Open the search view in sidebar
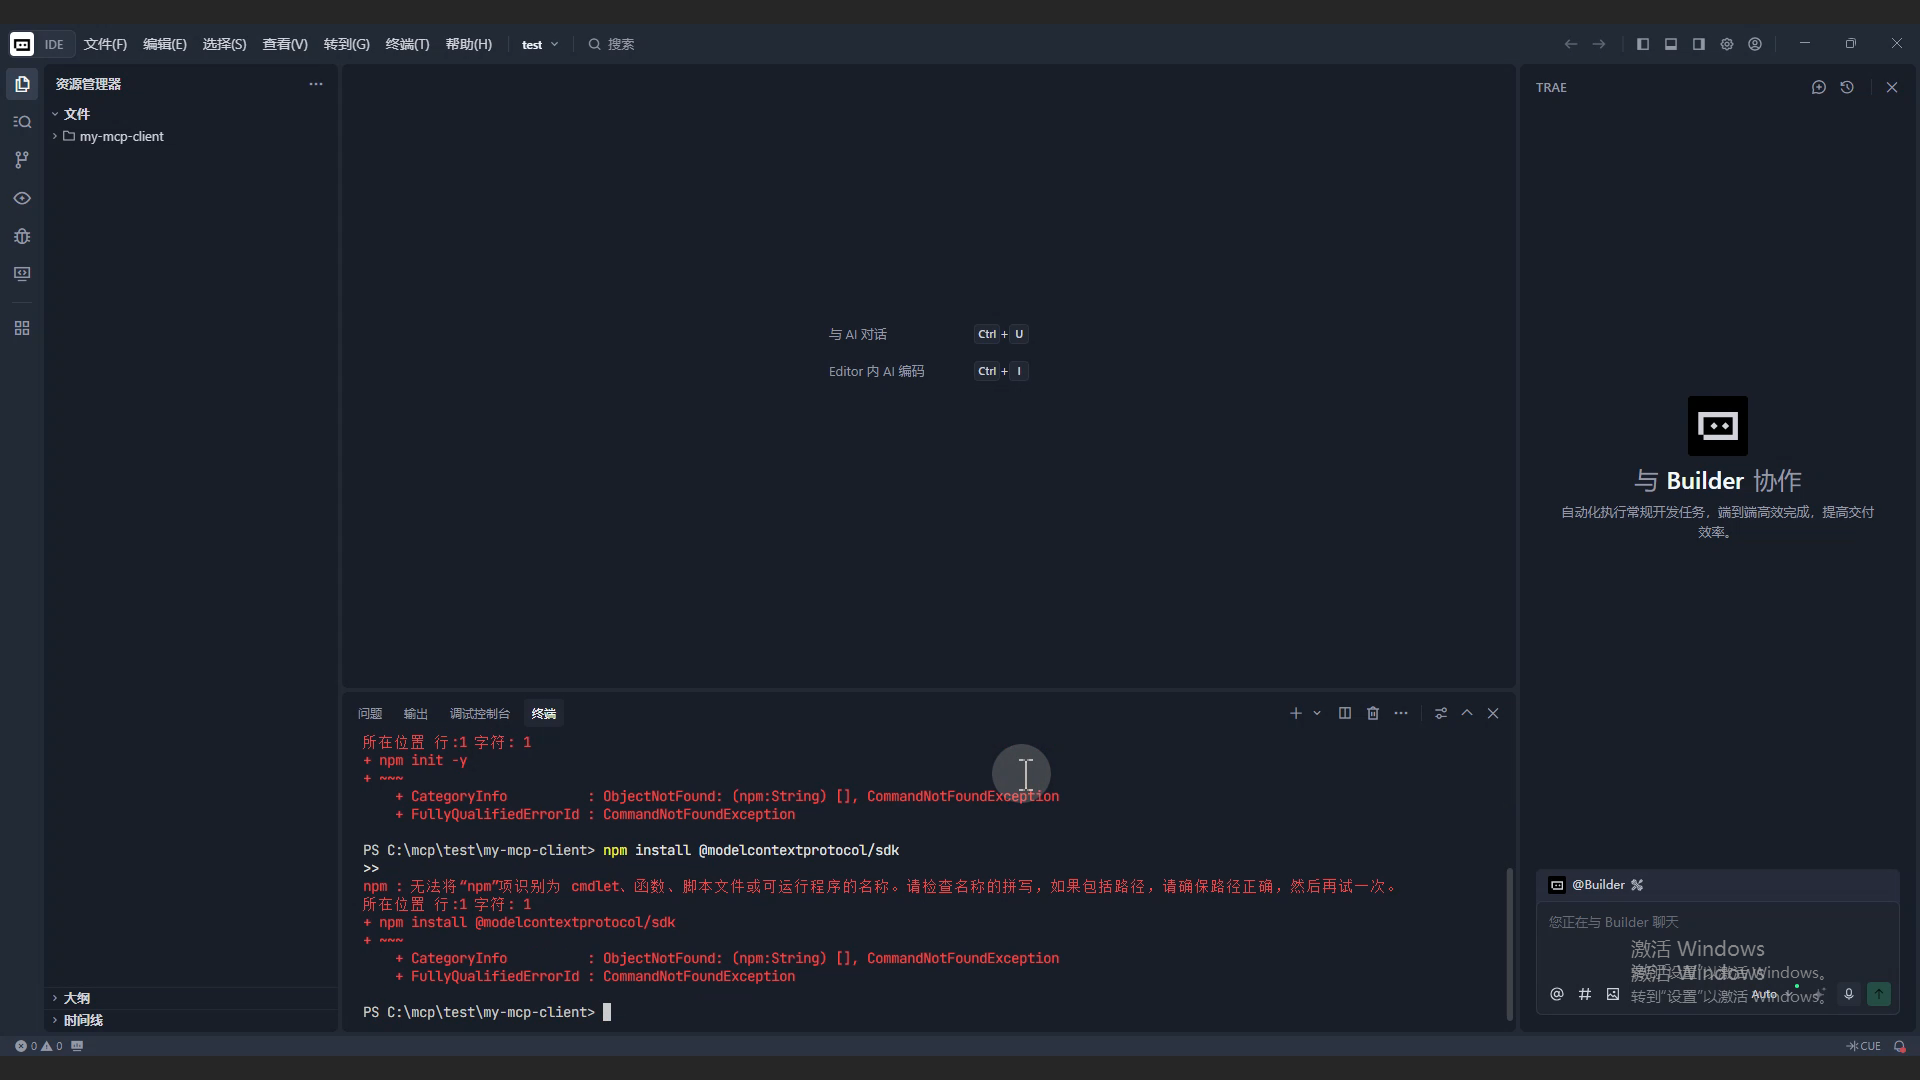Image resolution: width=1920 pixels, height=1080 pixels. (22, 122)
